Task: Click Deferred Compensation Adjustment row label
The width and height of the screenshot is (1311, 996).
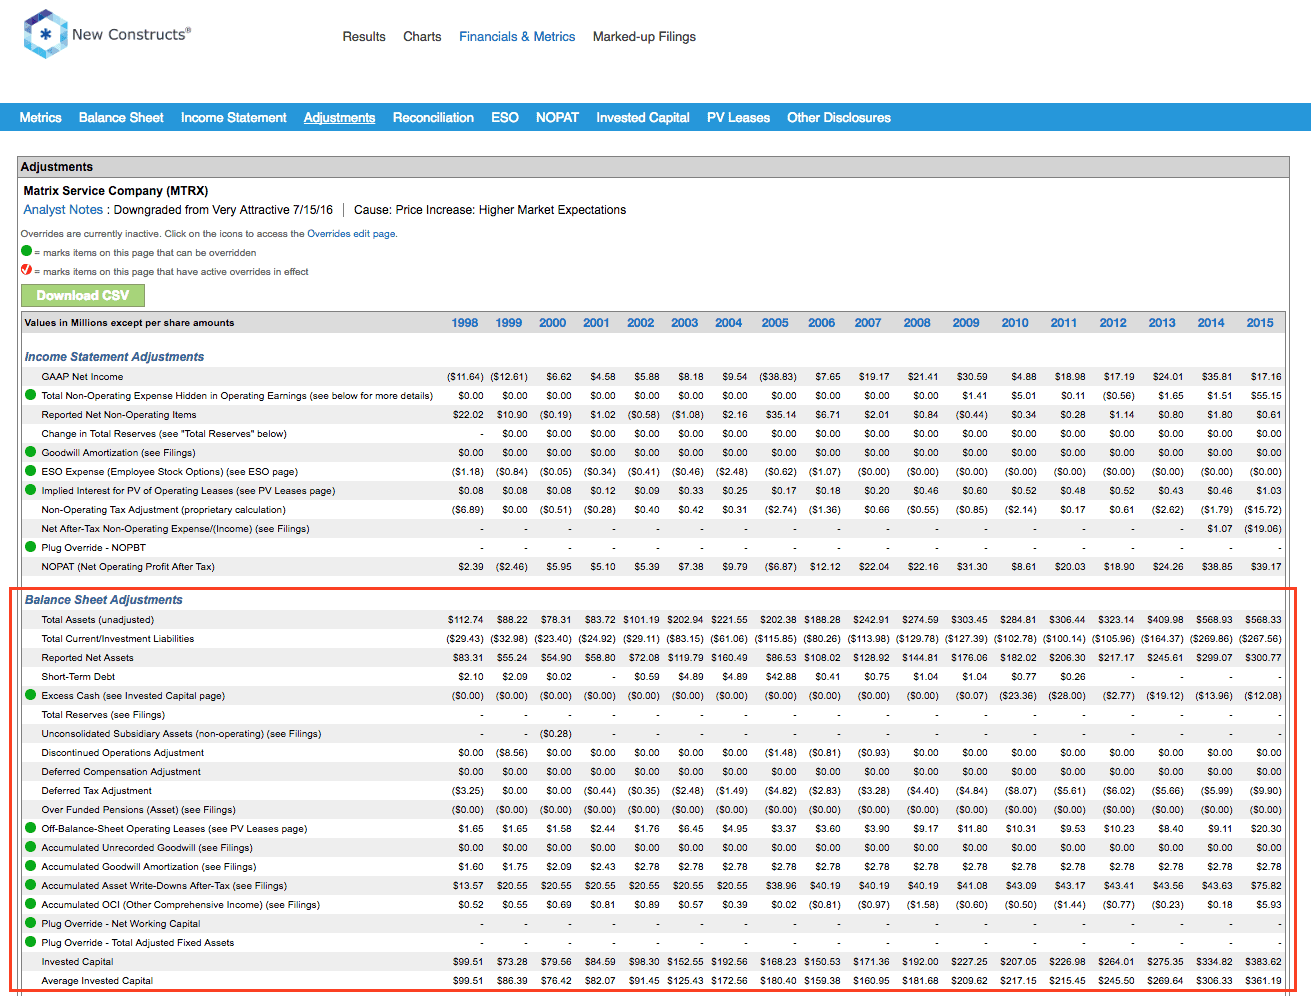Action: point(121,772)
